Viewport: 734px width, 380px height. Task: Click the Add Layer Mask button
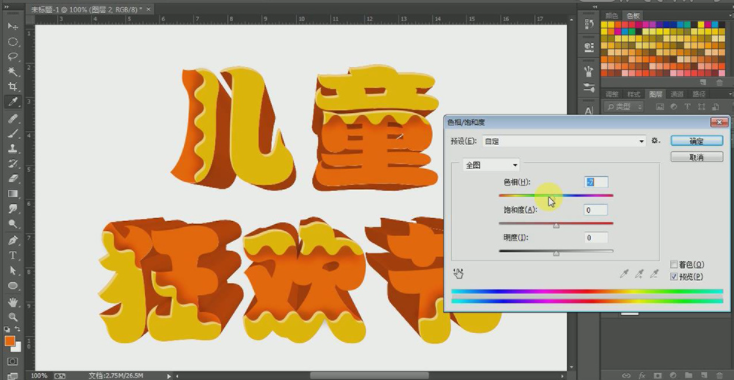[657, 375]
